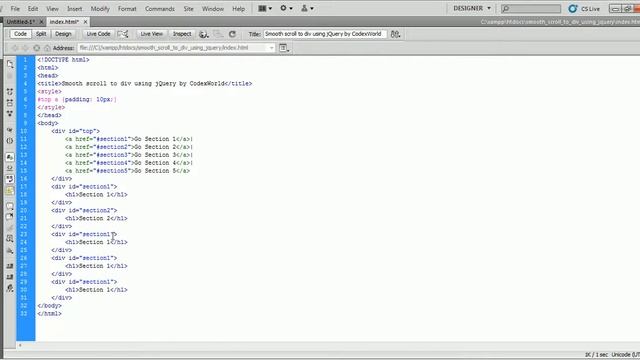Edit the document Title field
Viewport: 640px width, 360px height.
(324, 34)
